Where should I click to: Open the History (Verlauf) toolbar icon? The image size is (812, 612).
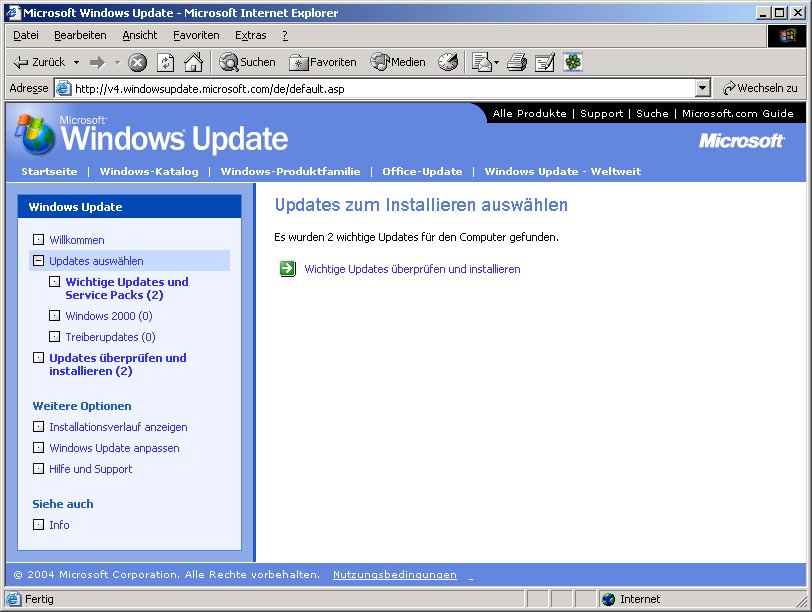click(448, 62)
